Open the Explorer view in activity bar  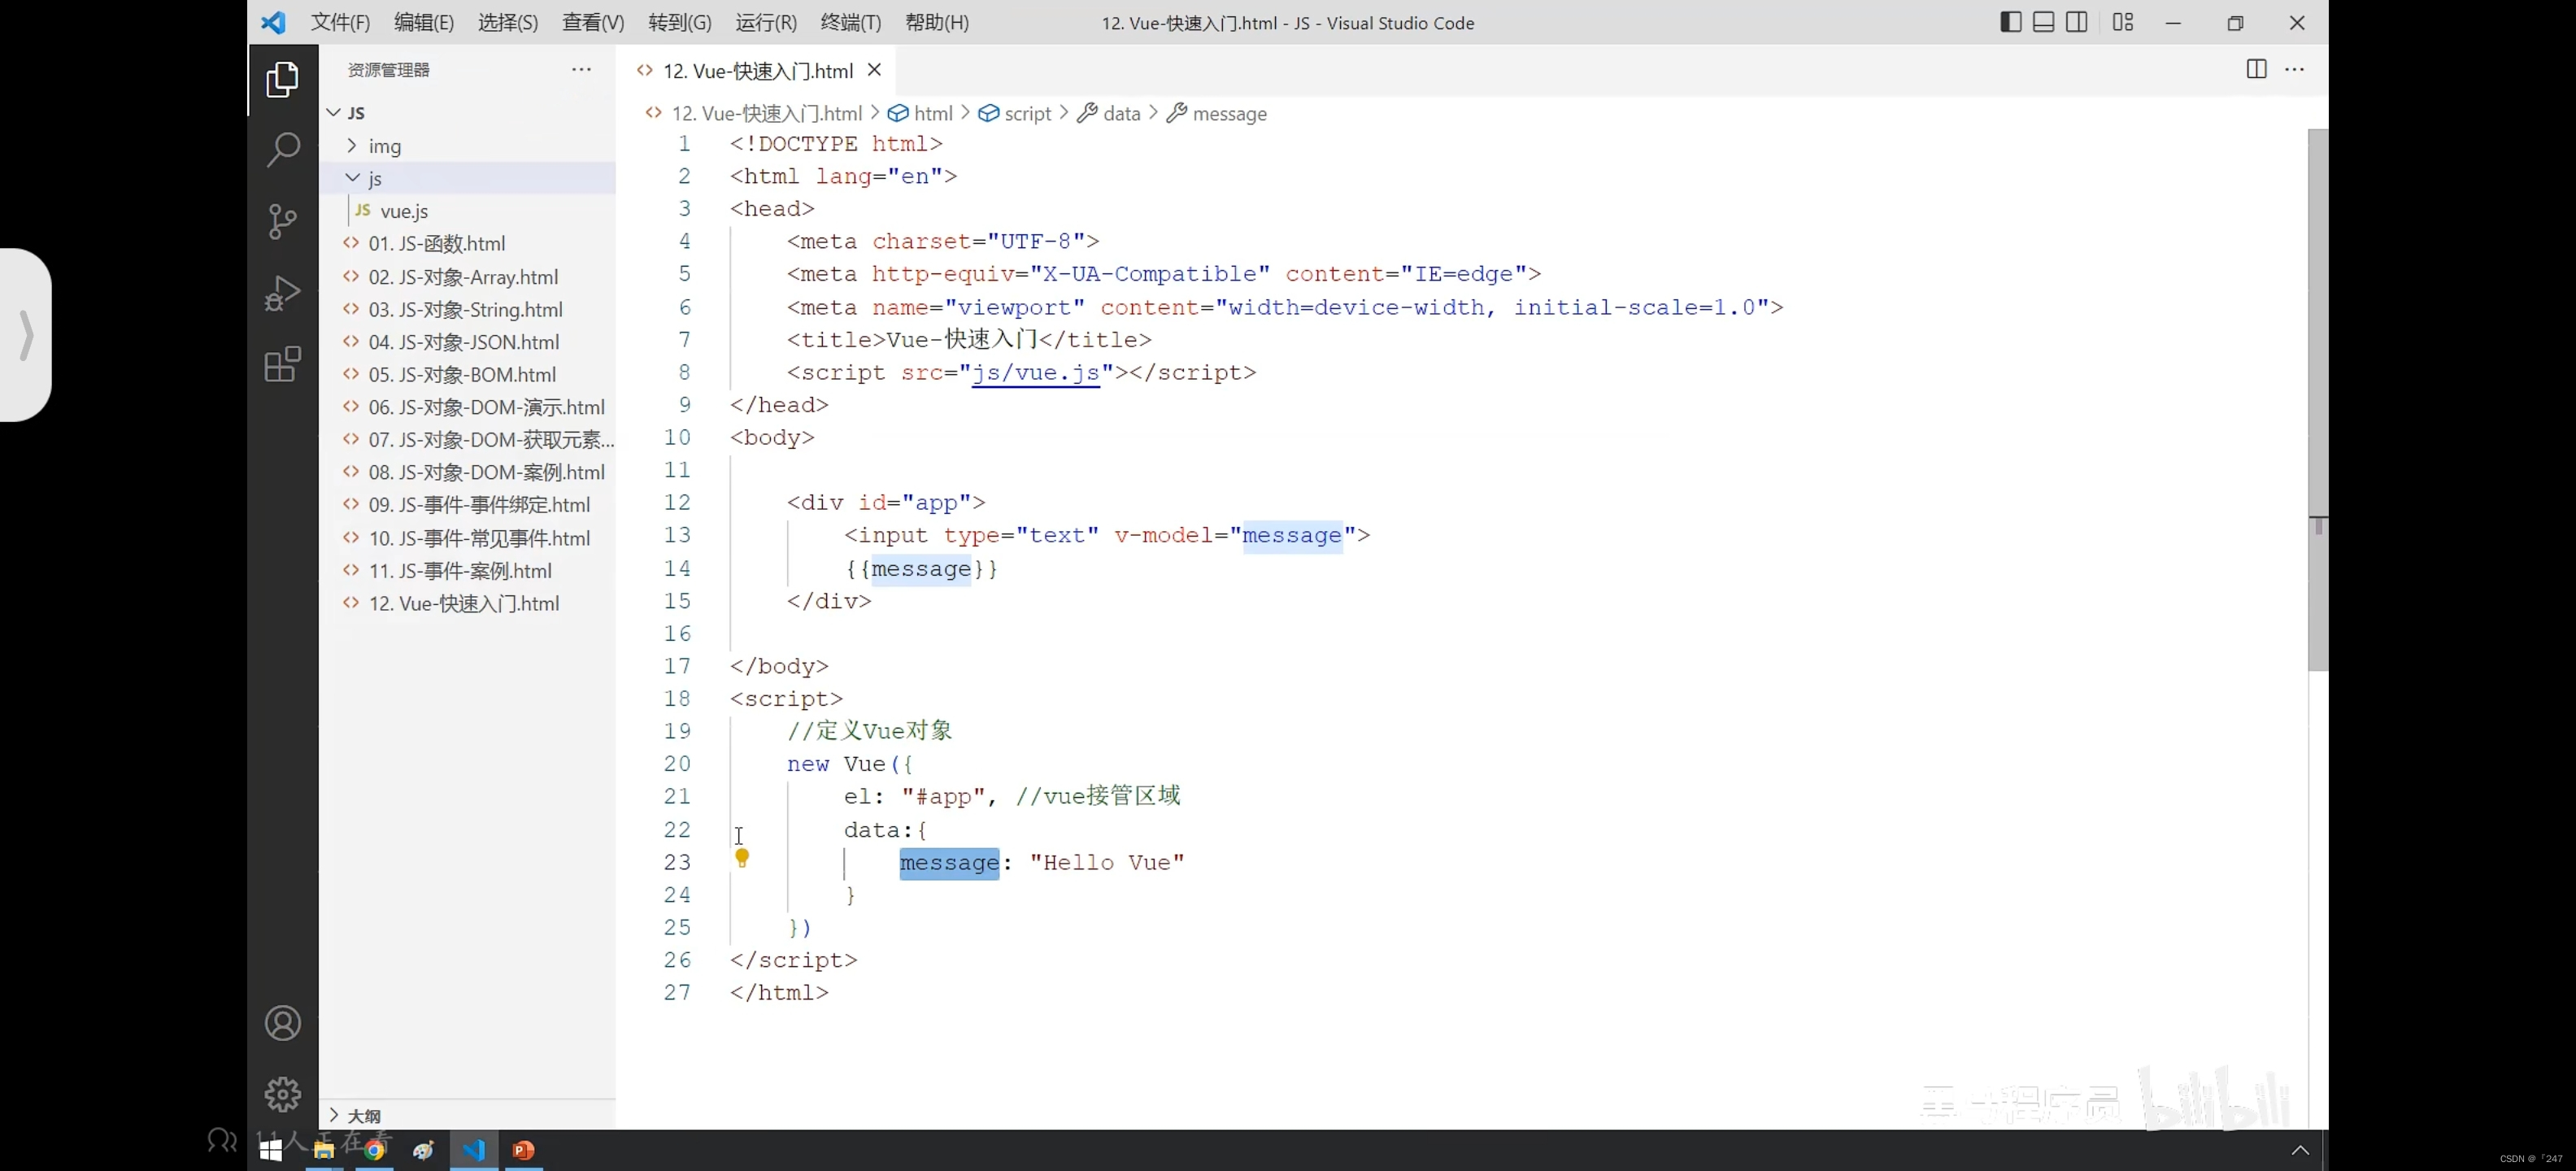click(283, 80)
